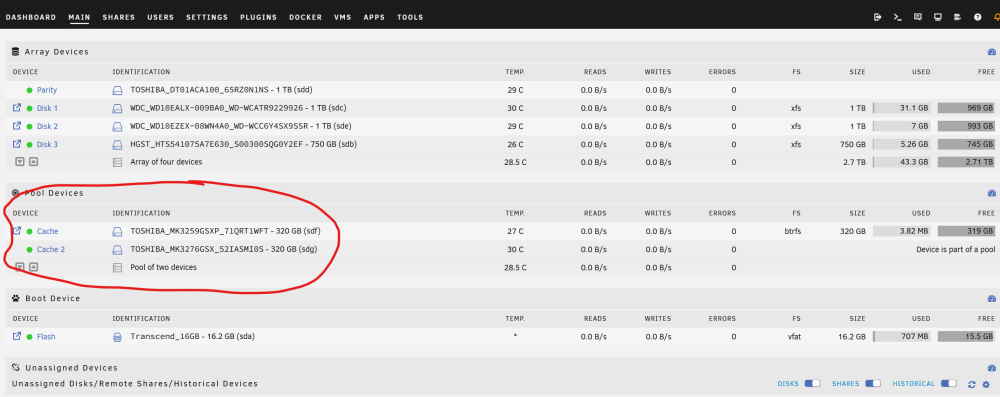Go to the SHARES tab
Image resolution: width=1000 pixels, height=397 pixels.
pyautogui.click(x=119, y=17)
